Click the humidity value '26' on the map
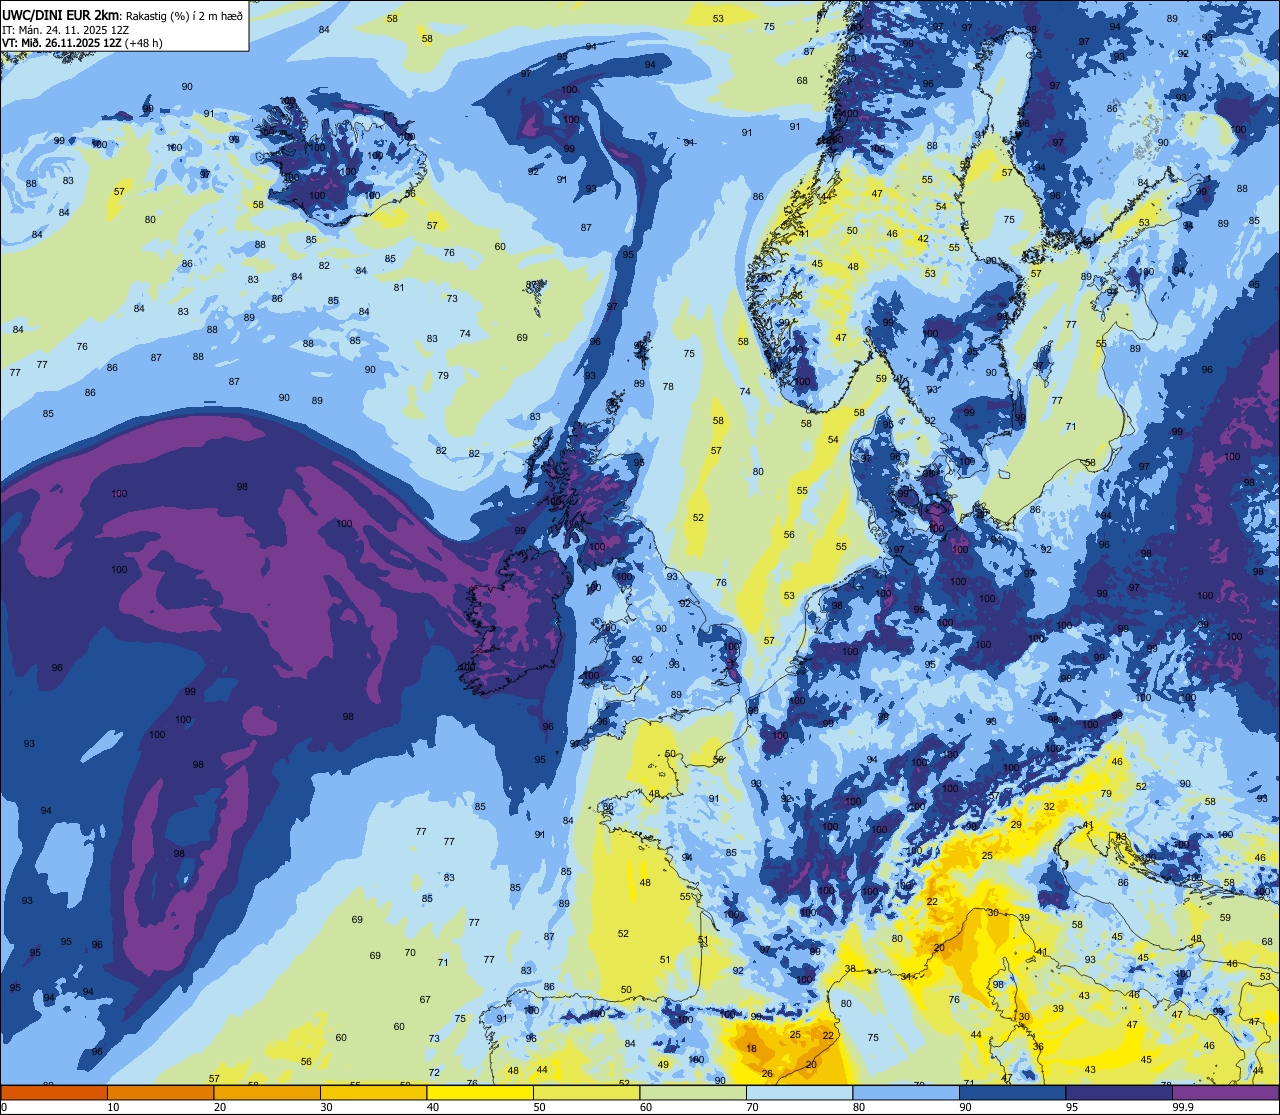The width and height of the screenshot is (1280, 1115). 767,1074
